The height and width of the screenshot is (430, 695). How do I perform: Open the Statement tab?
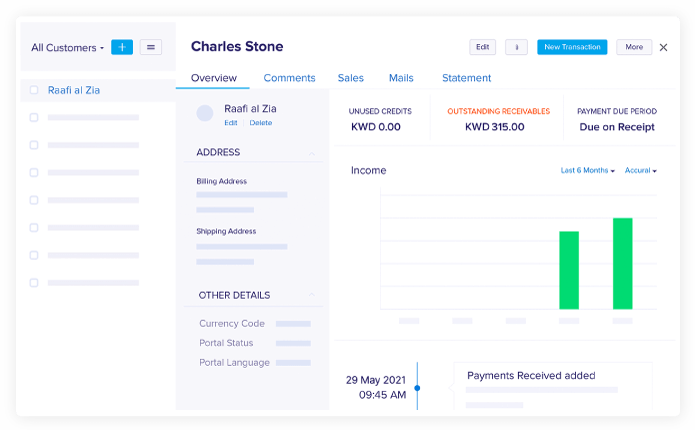(x=466, y=78)
